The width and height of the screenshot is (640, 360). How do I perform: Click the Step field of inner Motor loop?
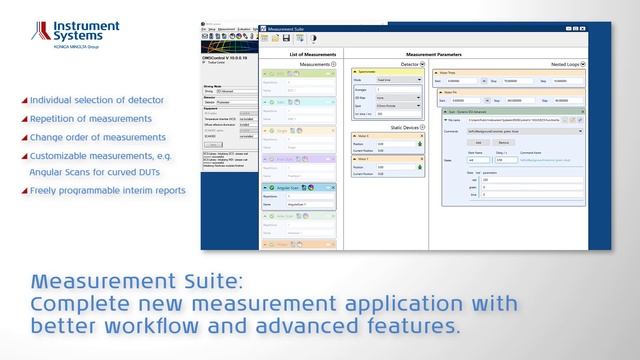pos(569,100)
